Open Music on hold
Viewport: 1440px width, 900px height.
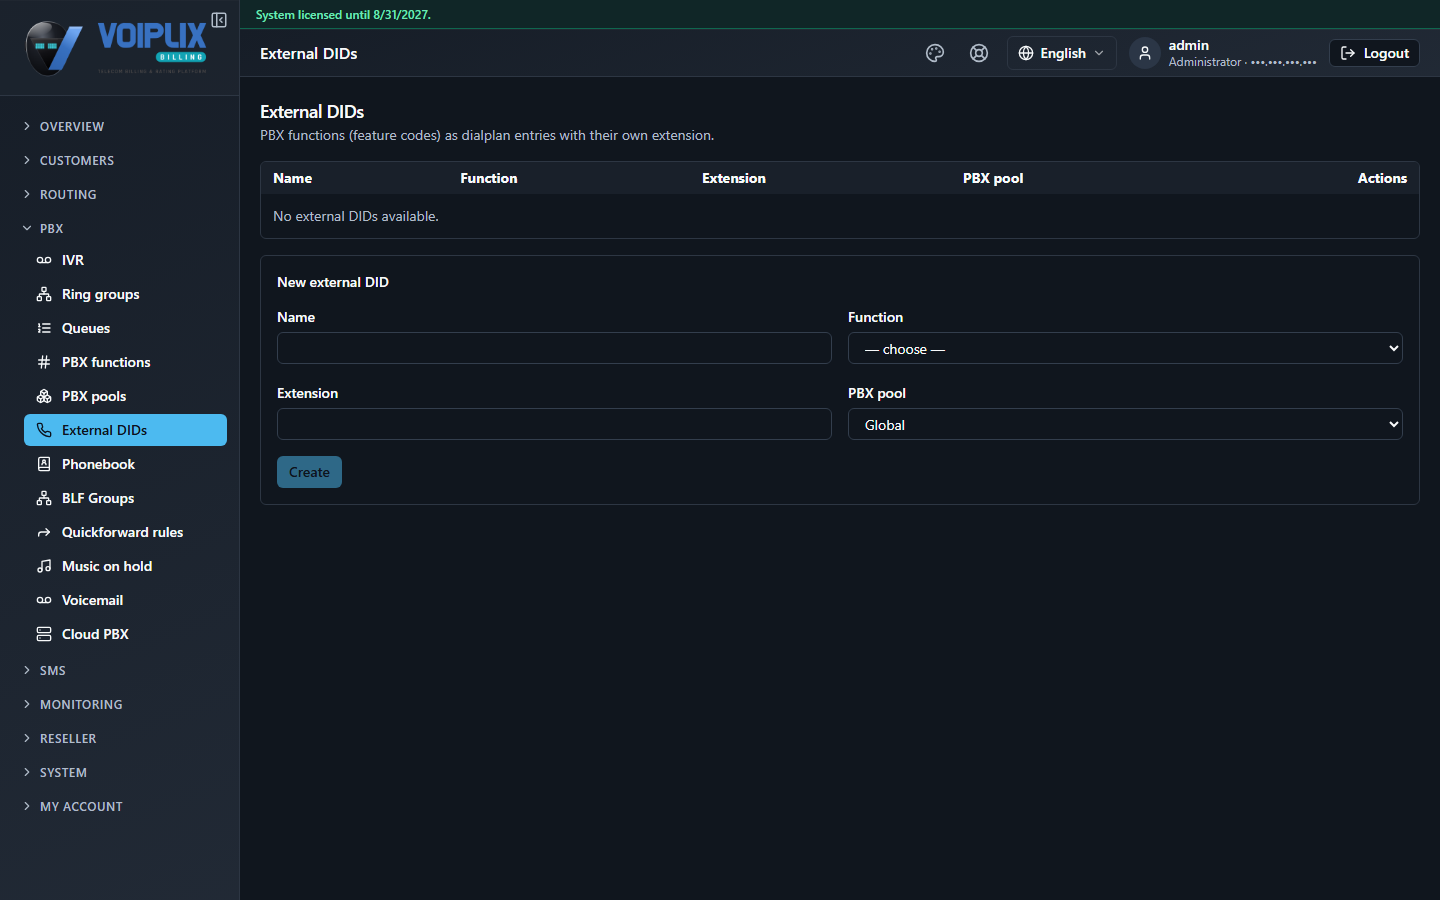[x=125, y=566]
